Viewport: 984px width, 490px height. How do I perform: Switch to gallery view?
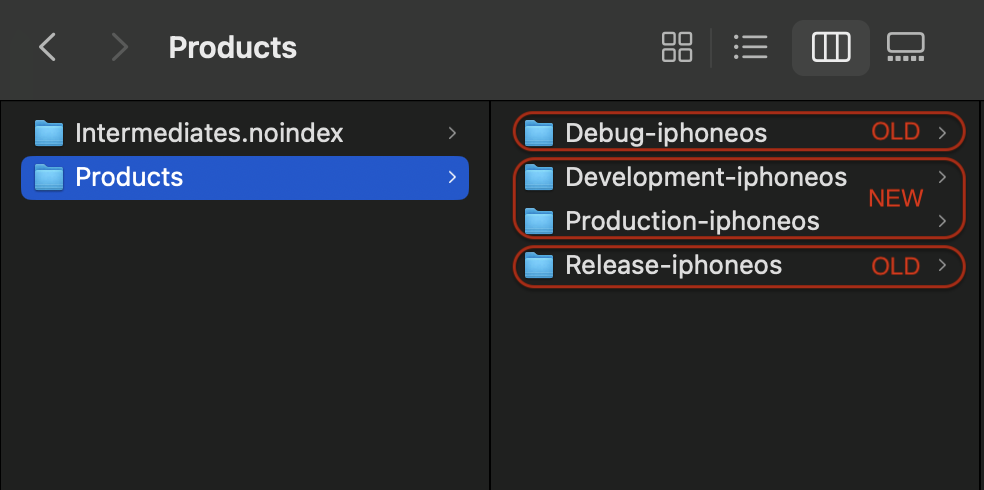[x=906, y=47]
